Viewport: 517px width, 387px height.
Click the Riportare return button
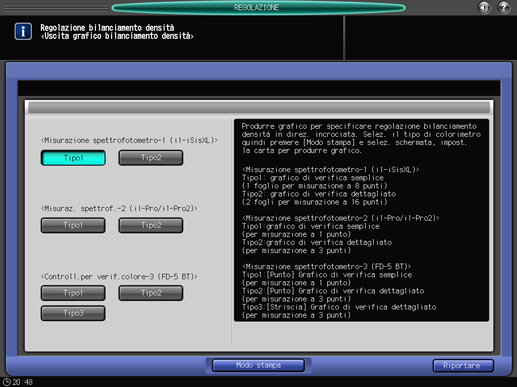point(463,366)
